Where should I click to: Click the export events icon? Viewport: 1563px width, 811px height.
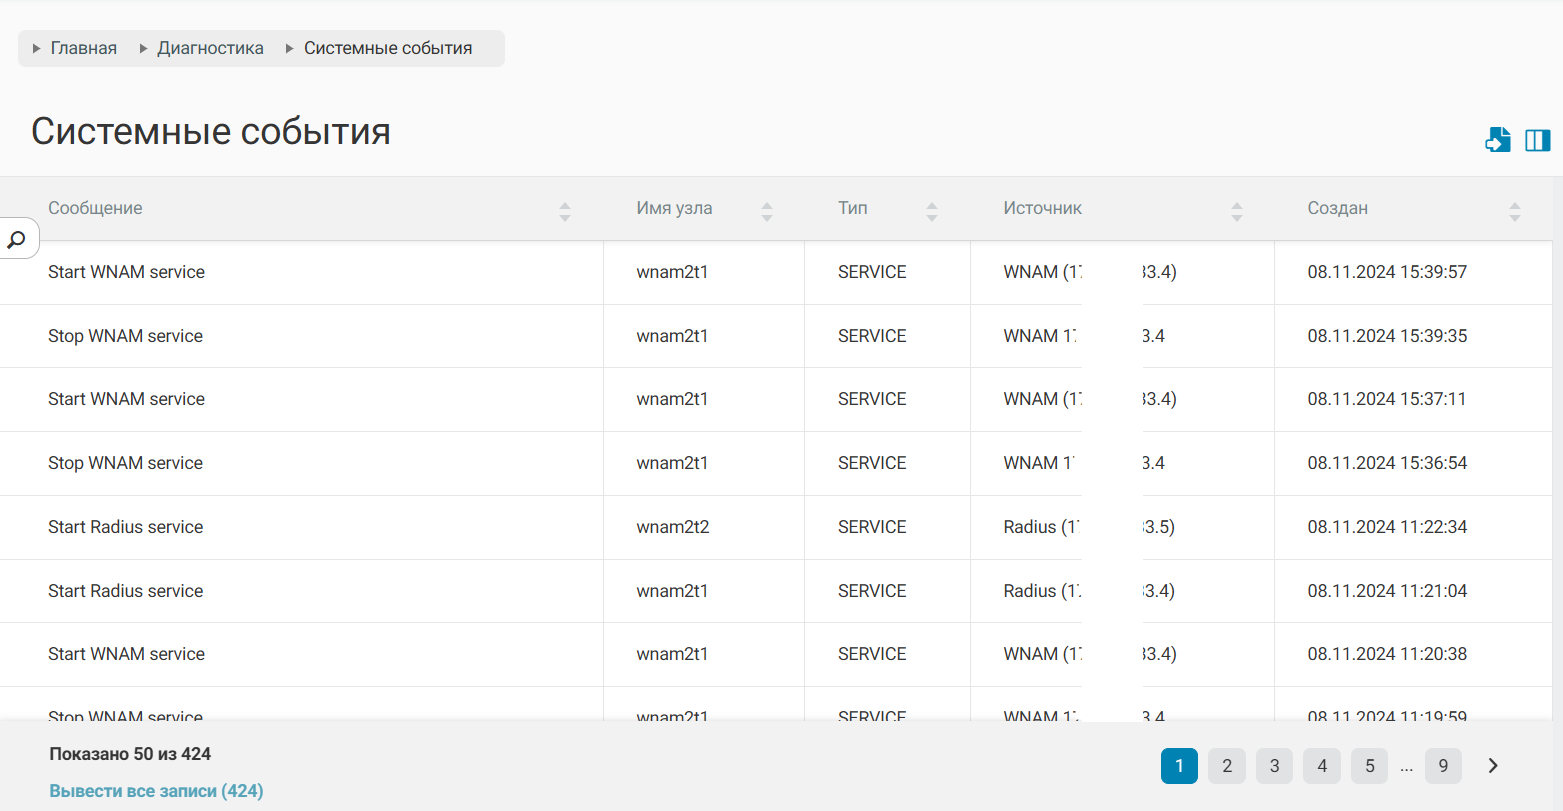click(x=1497, y=140)
